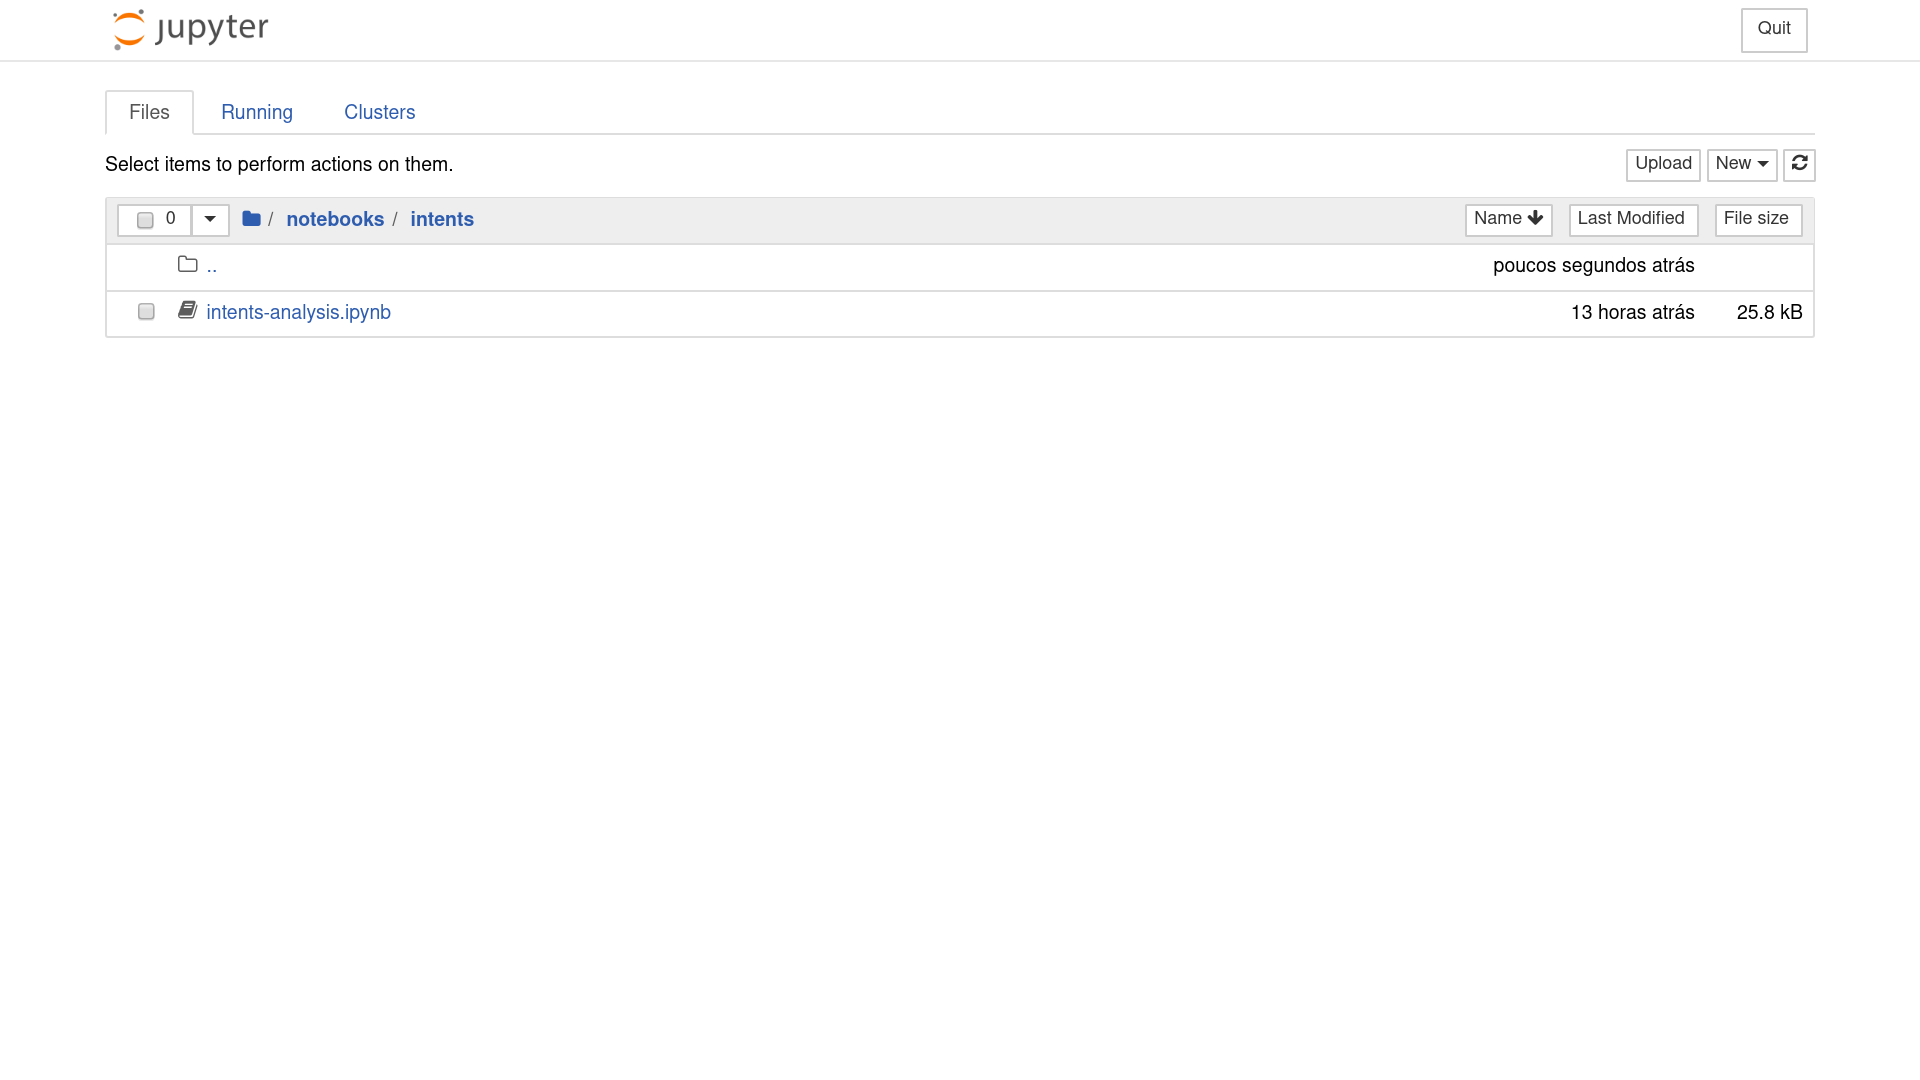The width and height of the screenshot is (1920, 1080).
Task: Open the notebooks breadcrumb link
Action: point(335,219)
